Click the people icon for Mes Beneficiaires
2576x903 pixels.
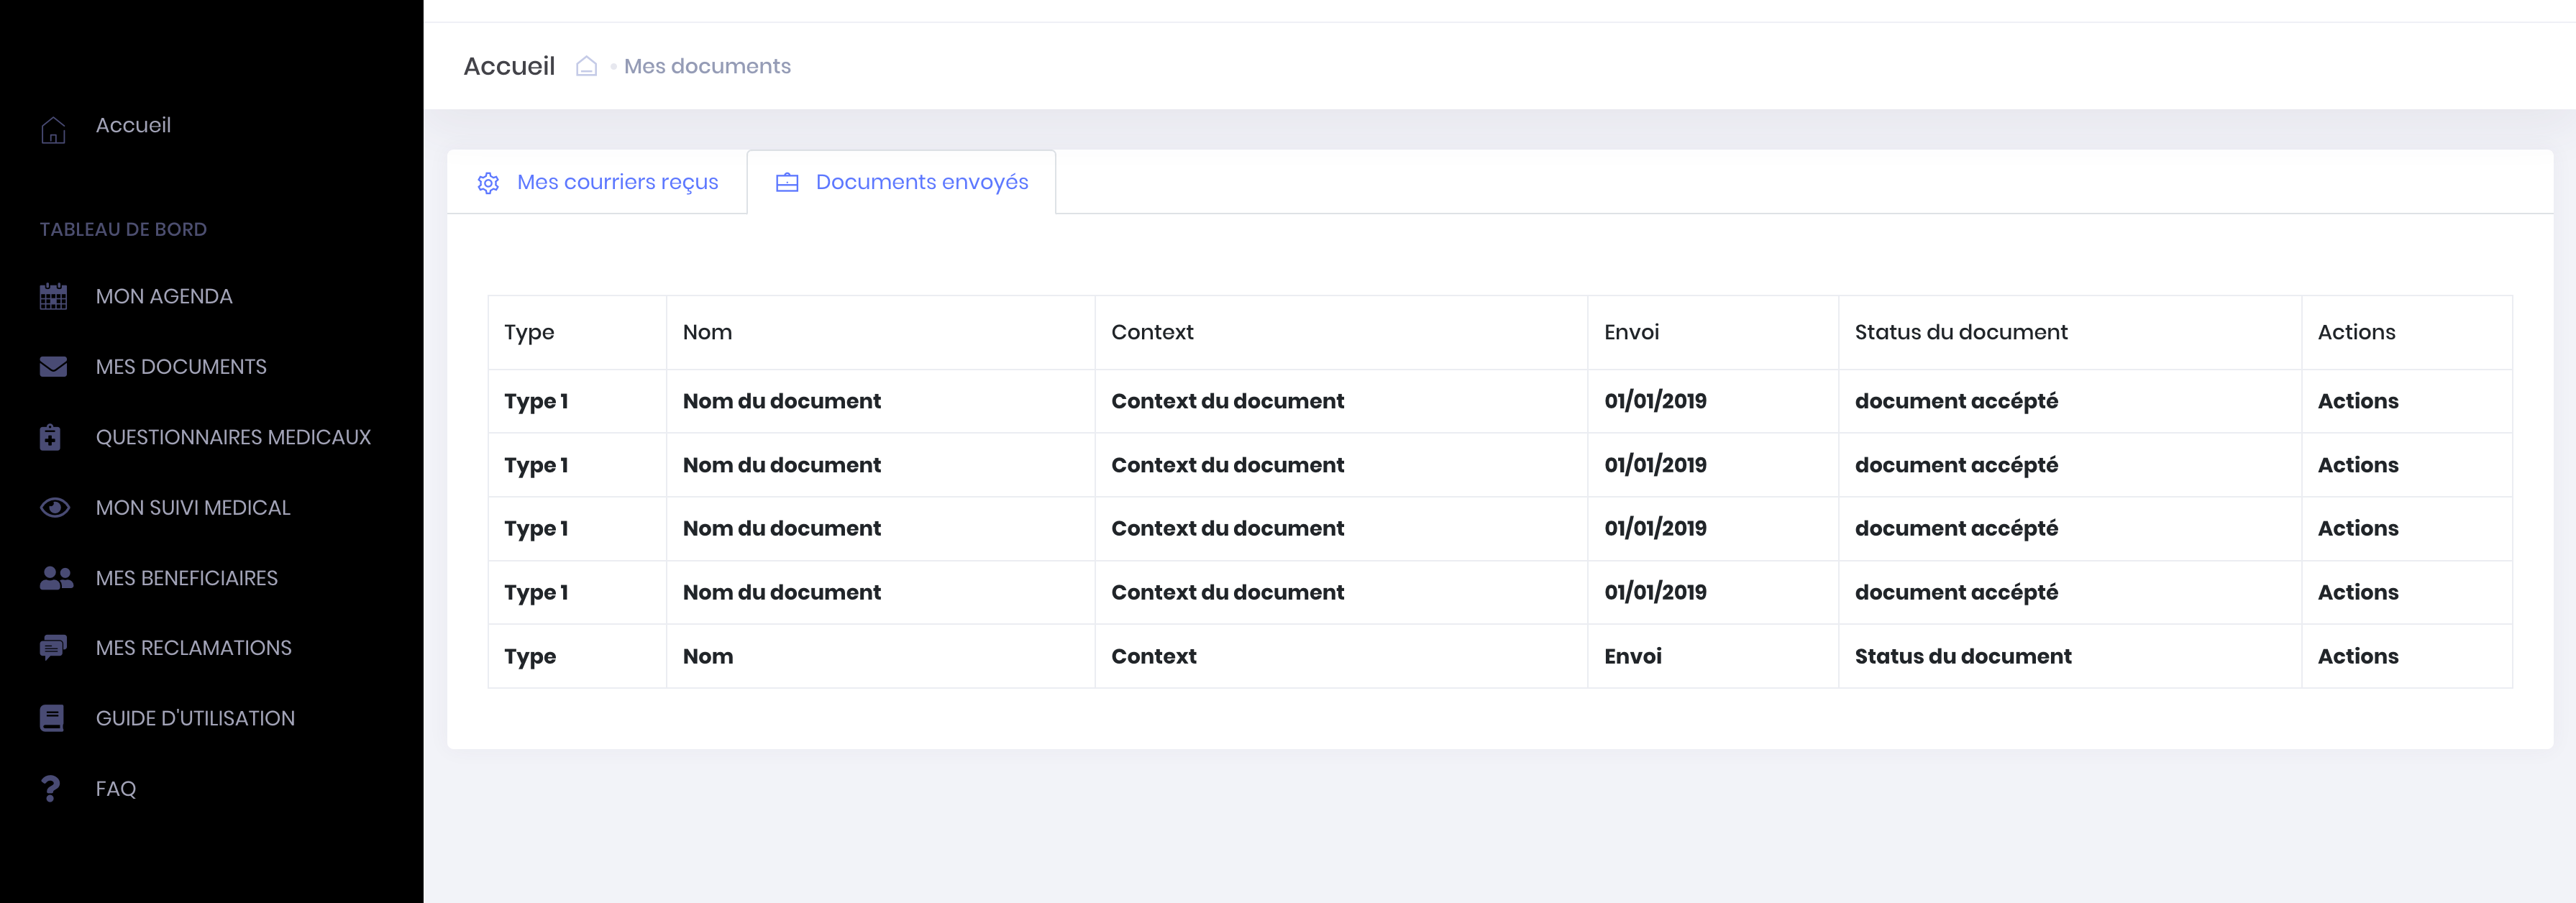click(x=56, y=578)
